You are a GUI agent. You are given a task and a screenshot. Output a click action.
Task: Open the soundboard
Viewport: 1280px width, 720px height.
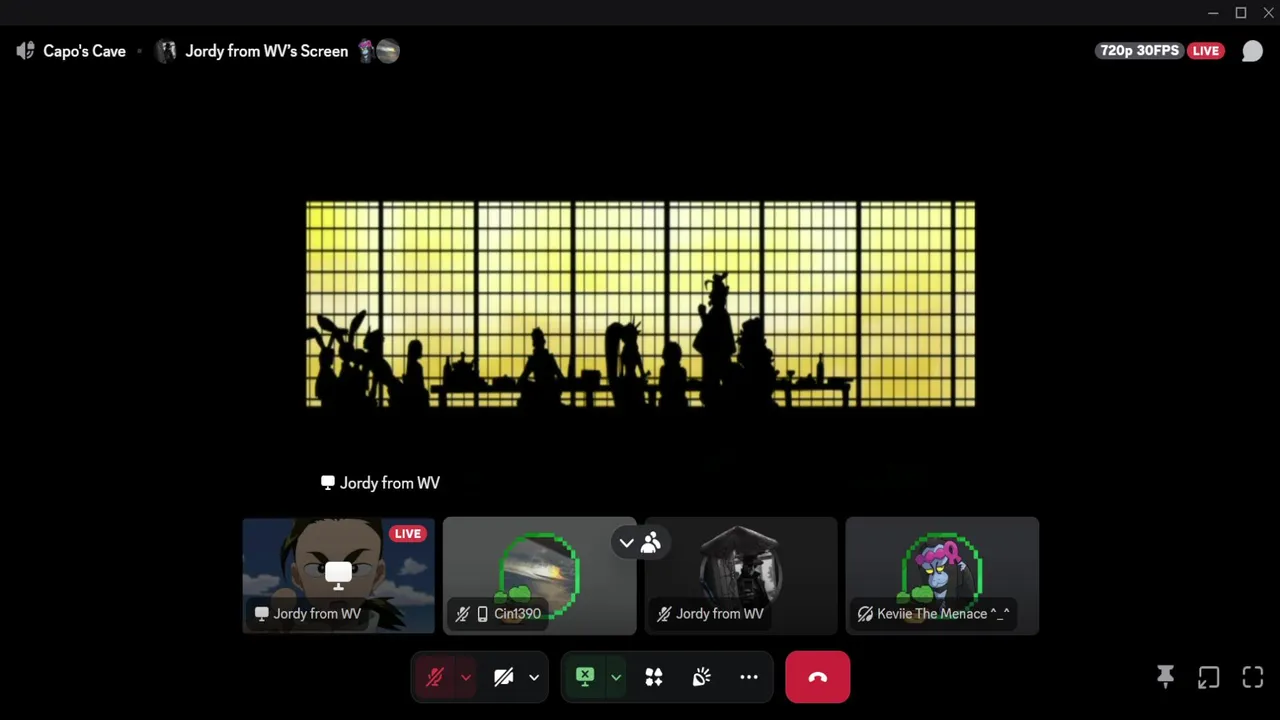701,677
